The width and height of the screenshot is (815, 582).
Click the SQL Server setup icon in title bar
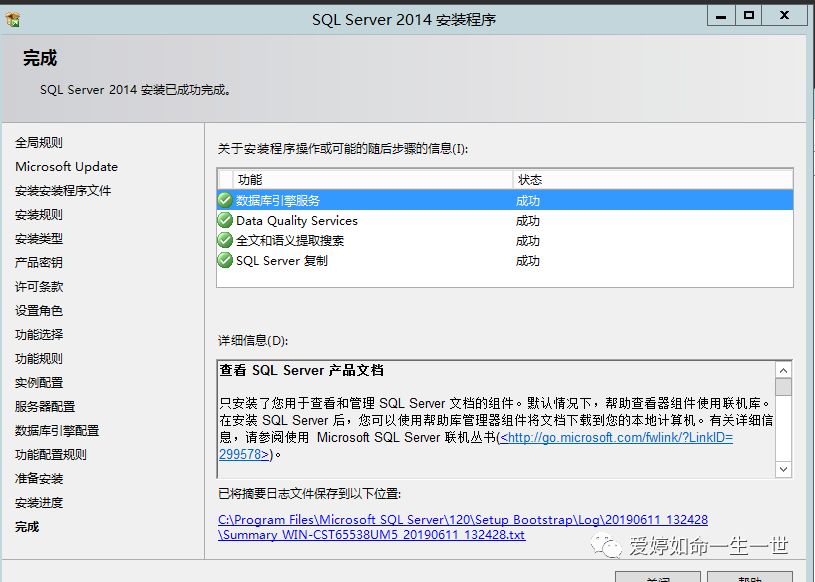pyautogui.click(x=13, y=20)
